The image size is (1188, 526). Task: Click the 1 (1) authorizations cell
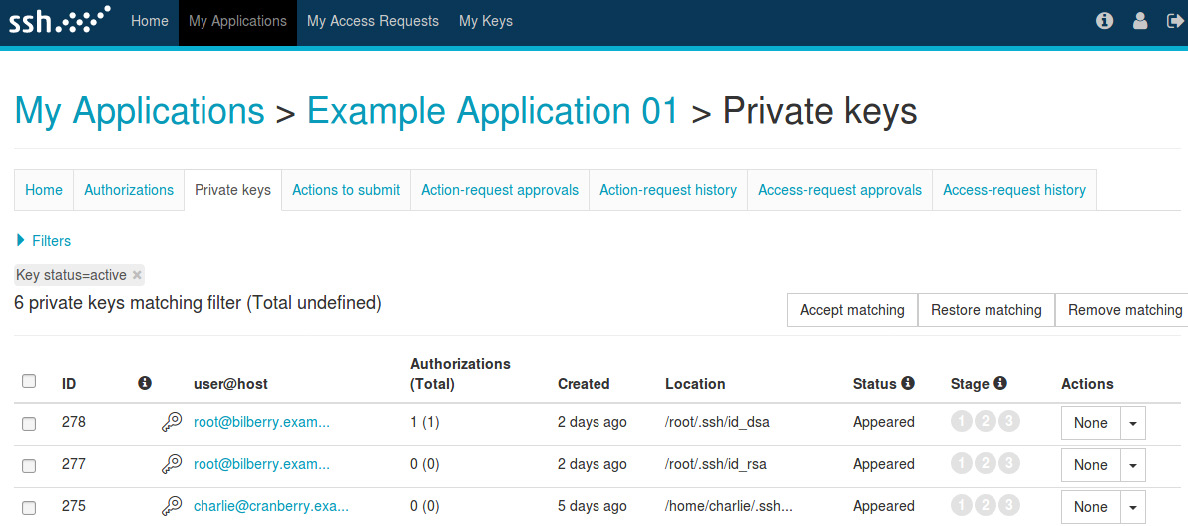pos(424,422)
